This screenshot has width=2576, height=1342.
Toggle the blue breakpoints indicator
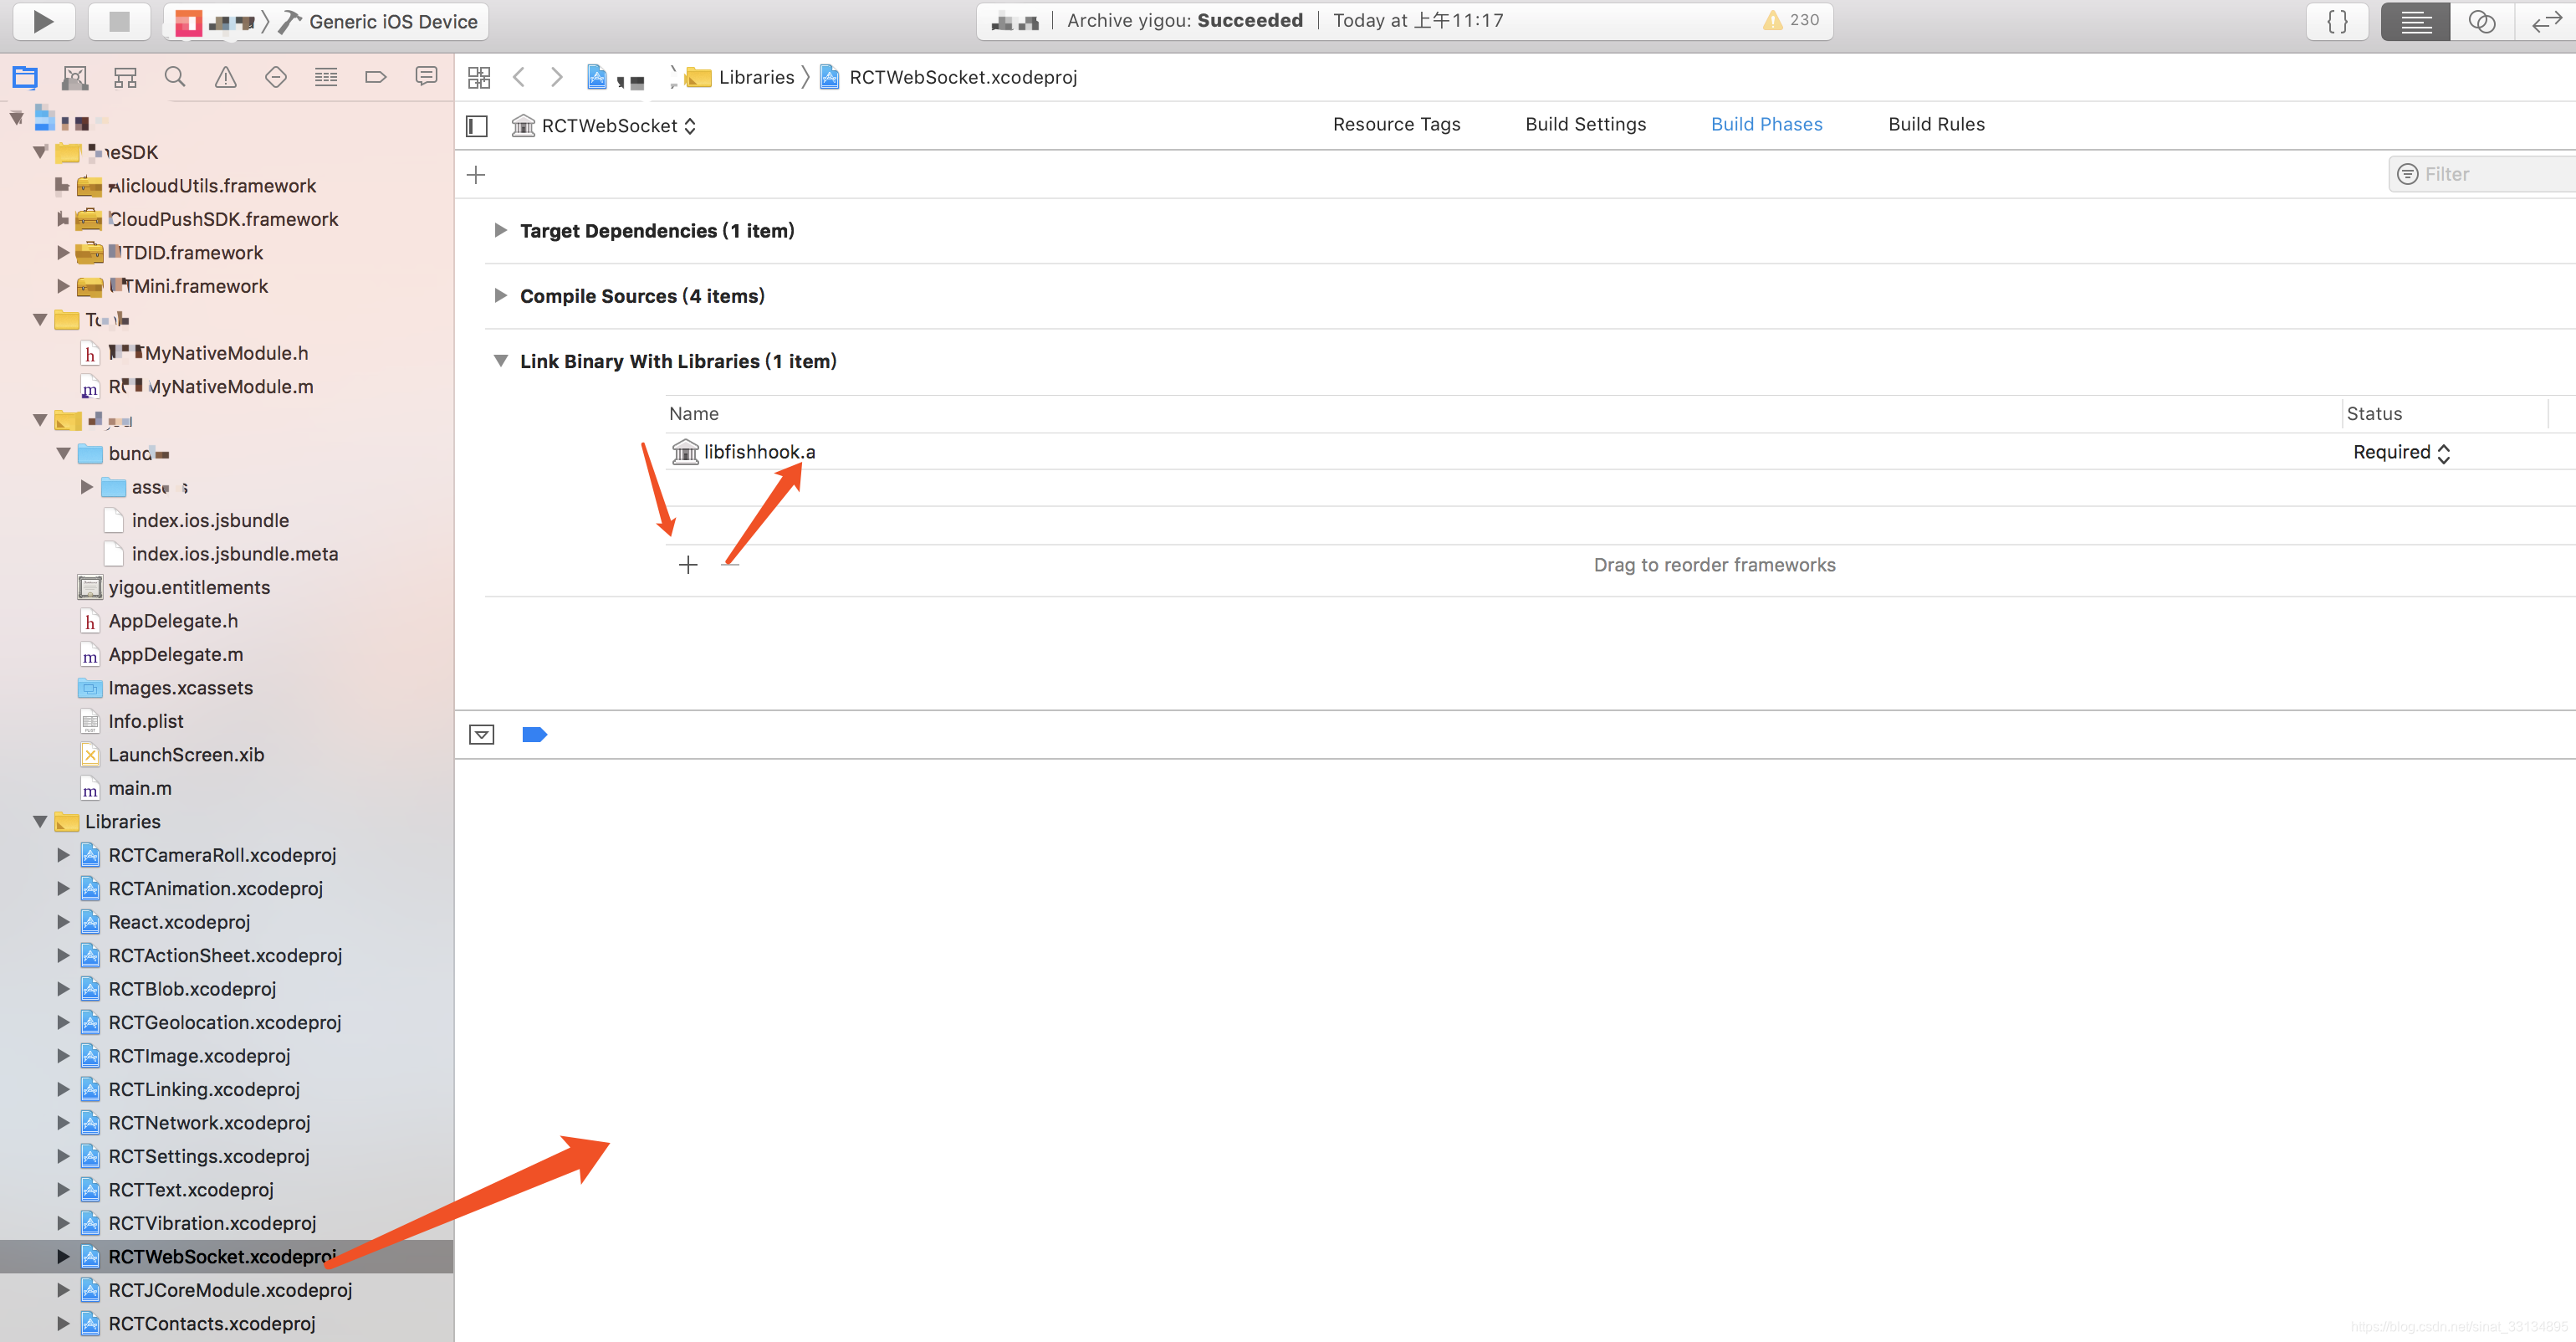click(x=535, y=735)
